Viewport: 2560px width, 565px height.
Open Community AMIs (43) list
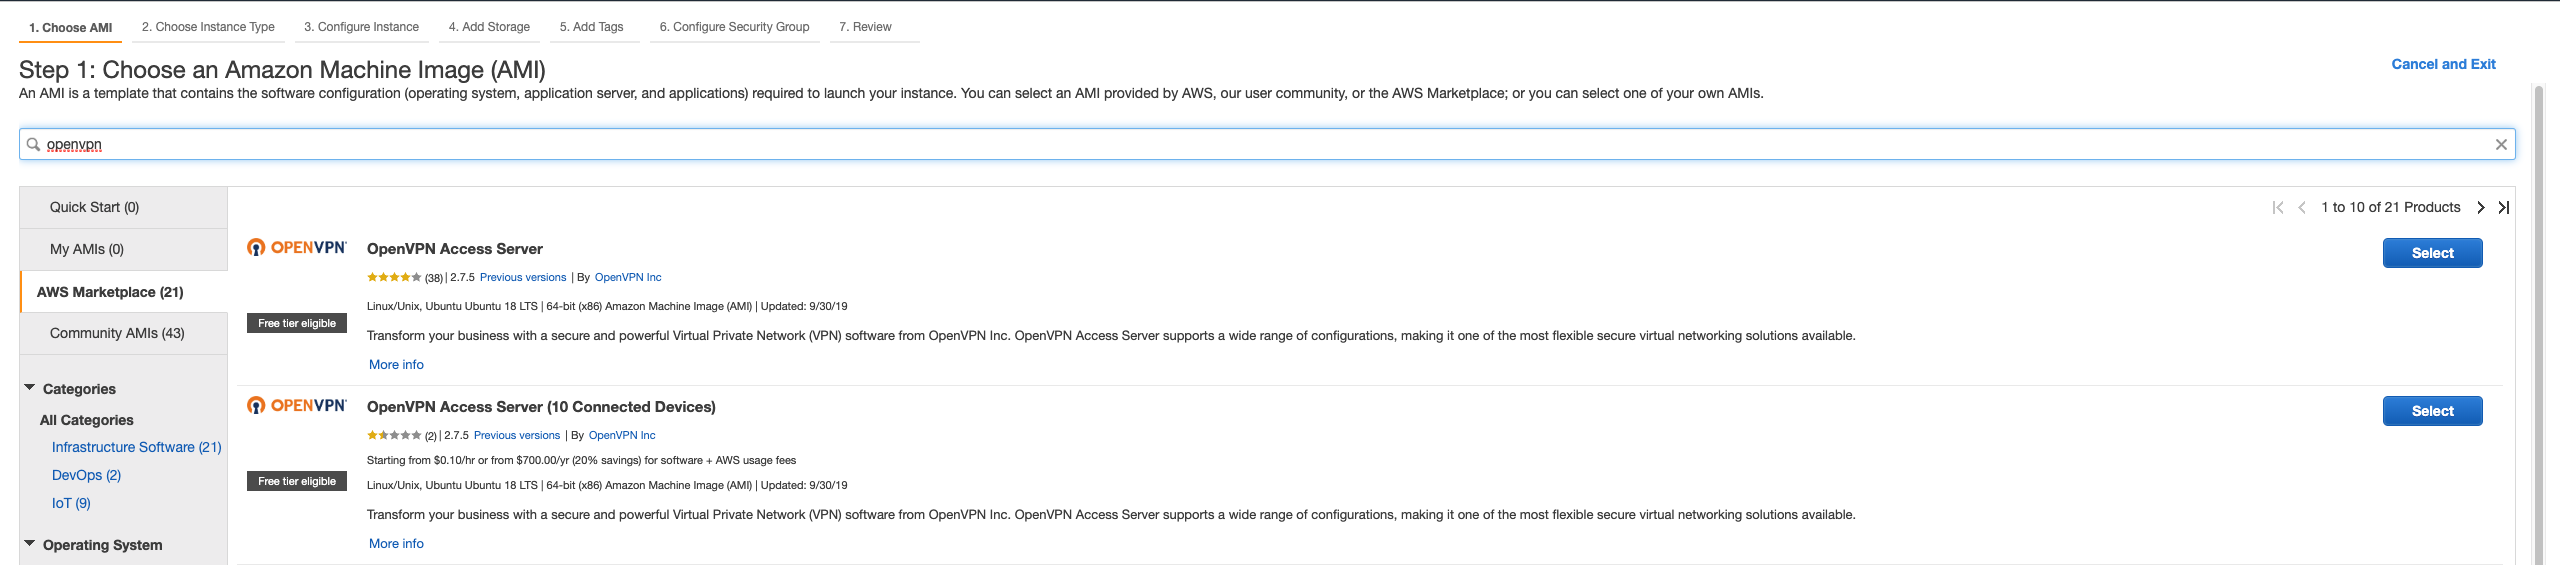[x=124, y=333]
